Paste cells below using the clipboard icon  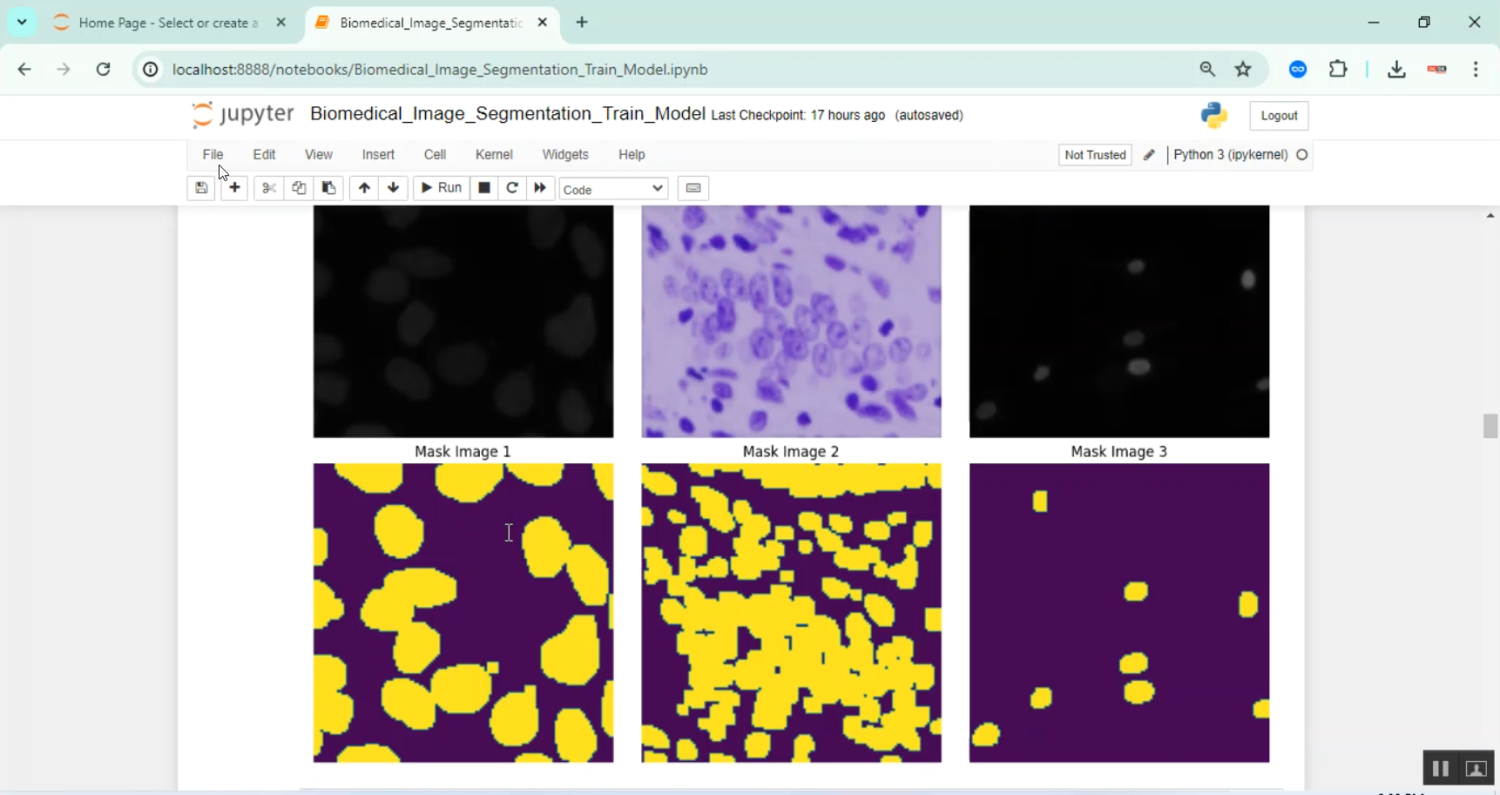327,188
